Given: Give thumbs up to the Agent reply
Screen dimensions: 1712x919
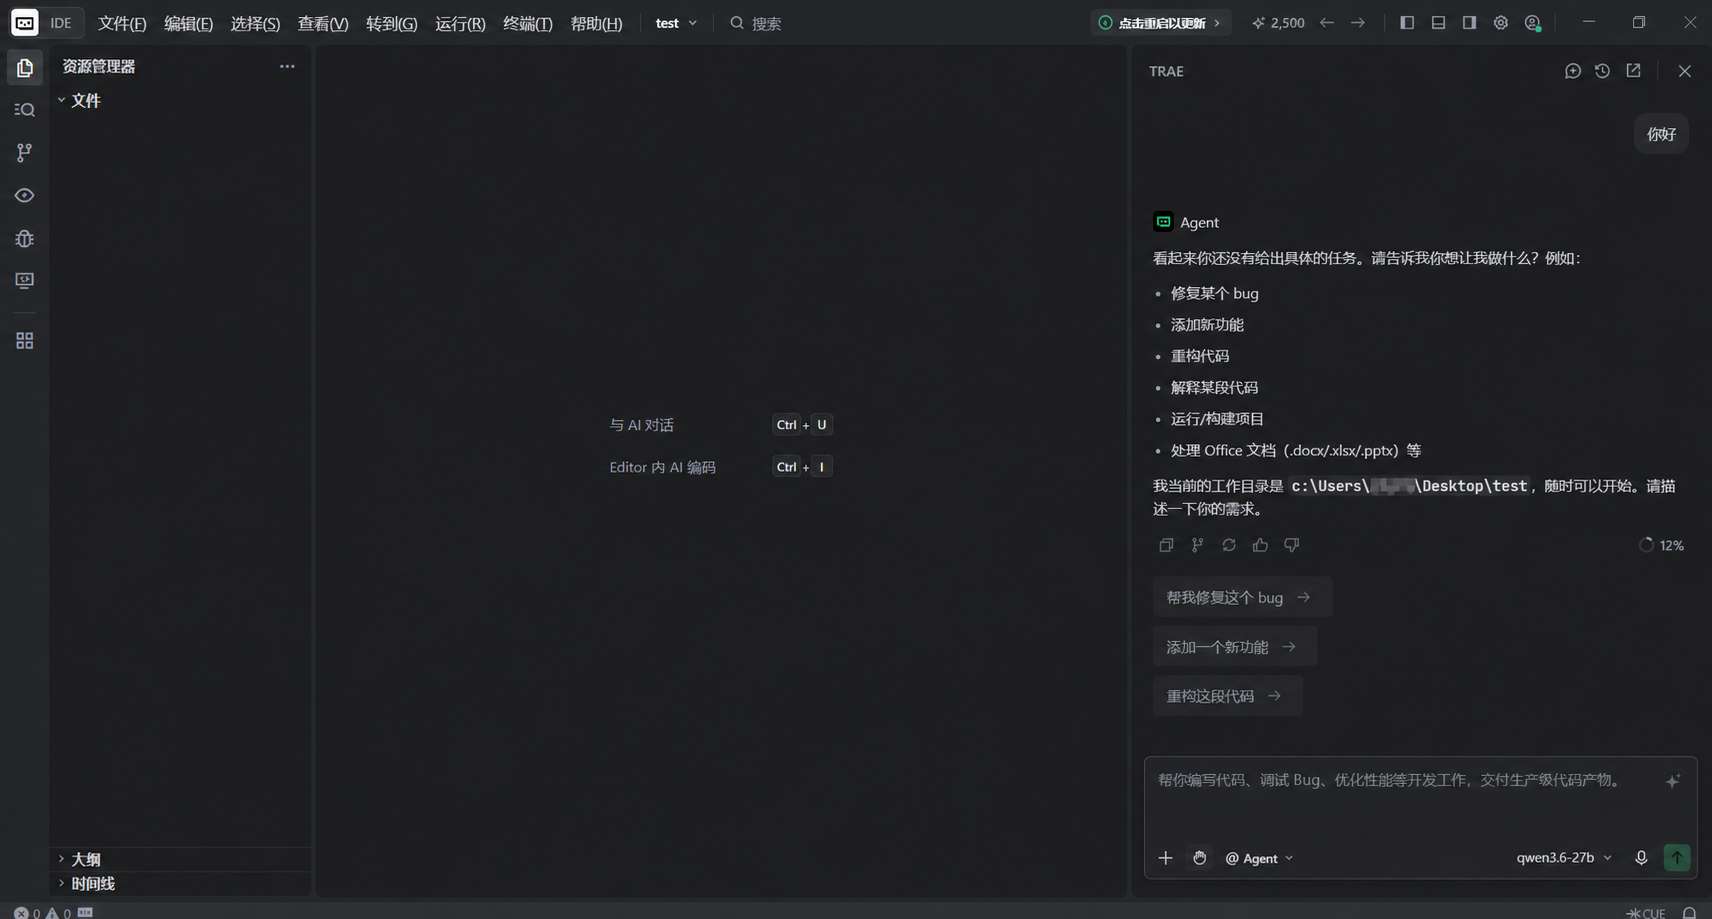Looking at the screenshot, I should 1260,545.
